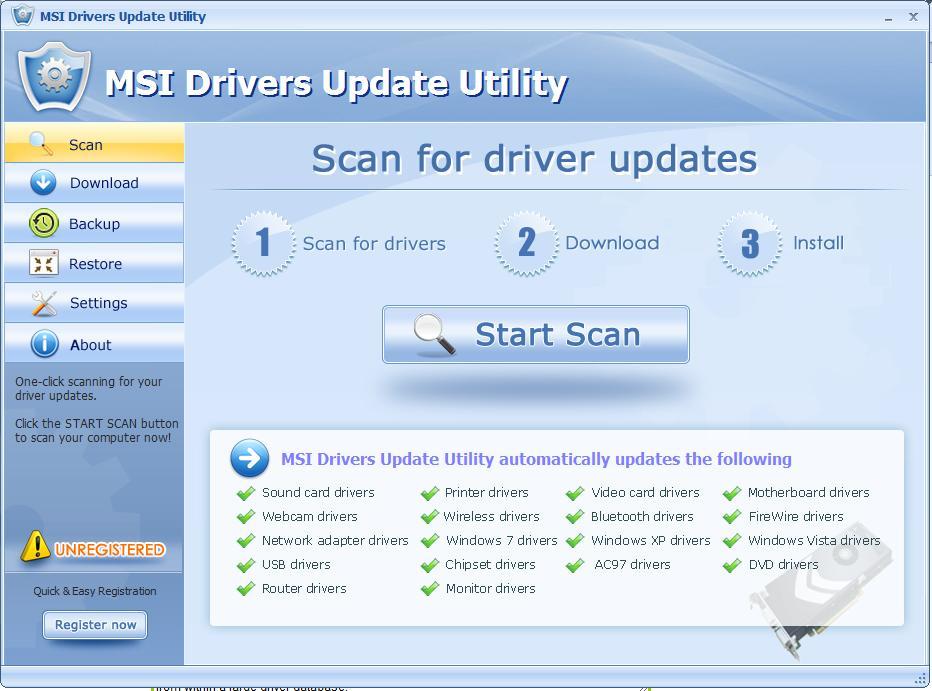
Task: Click the blue arrow circle above driver list
Action: click(250, 459)
